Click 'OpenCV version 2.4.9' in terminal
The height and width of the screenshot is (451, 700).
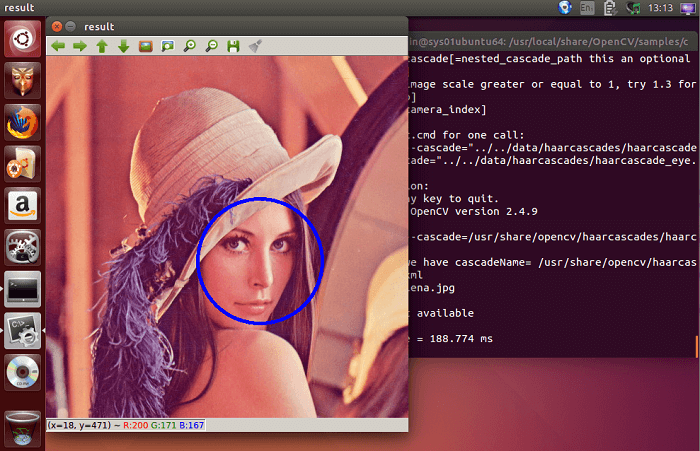474,211
